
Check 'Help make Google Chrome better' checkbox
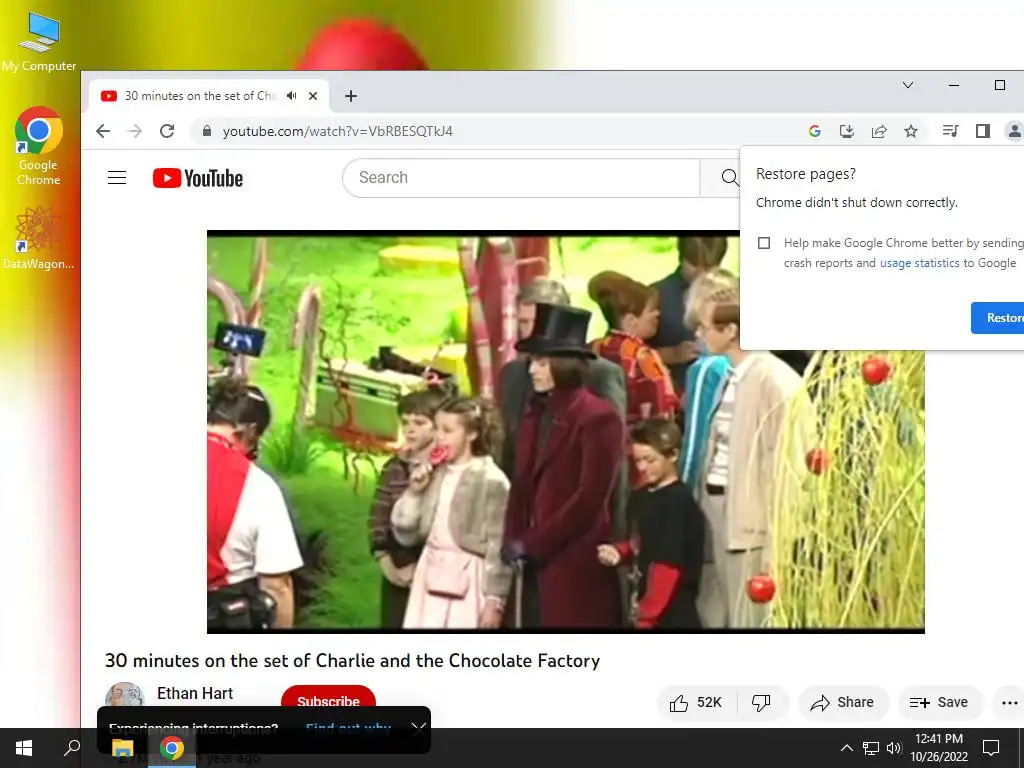tap(763, 243)
